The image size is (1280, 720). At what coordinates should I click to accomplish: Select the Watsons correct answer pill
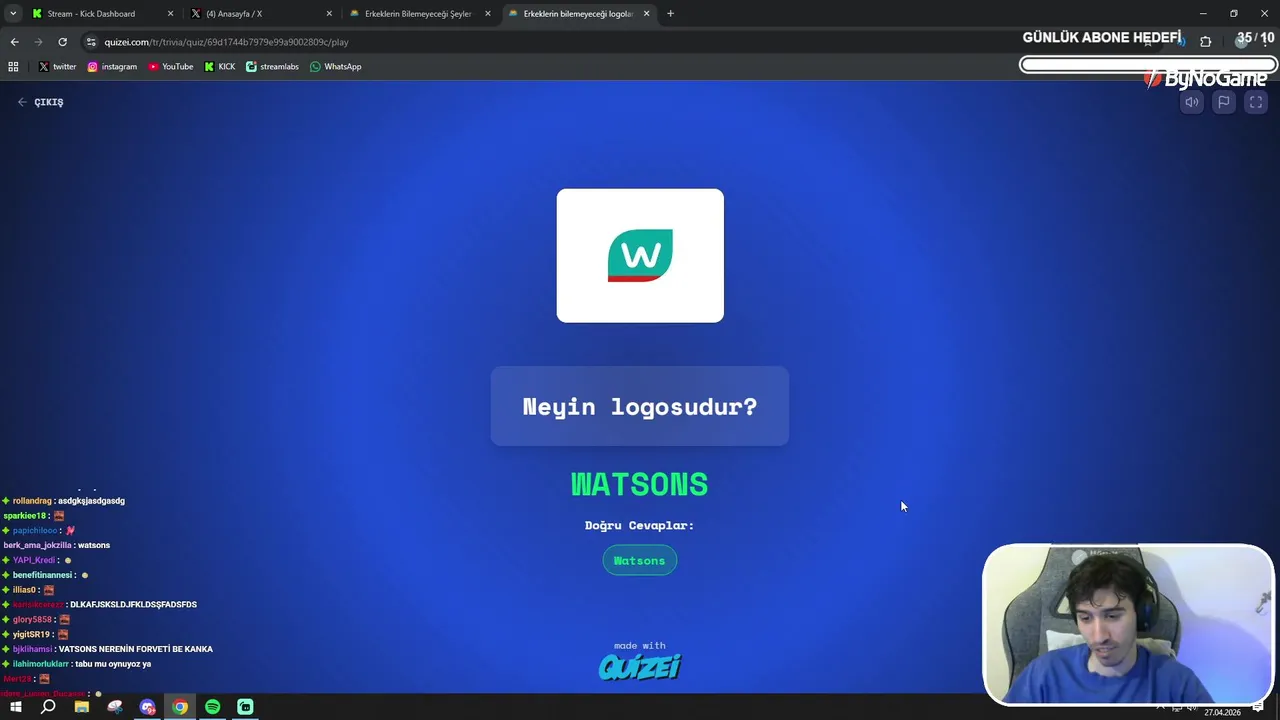point(640,560)
